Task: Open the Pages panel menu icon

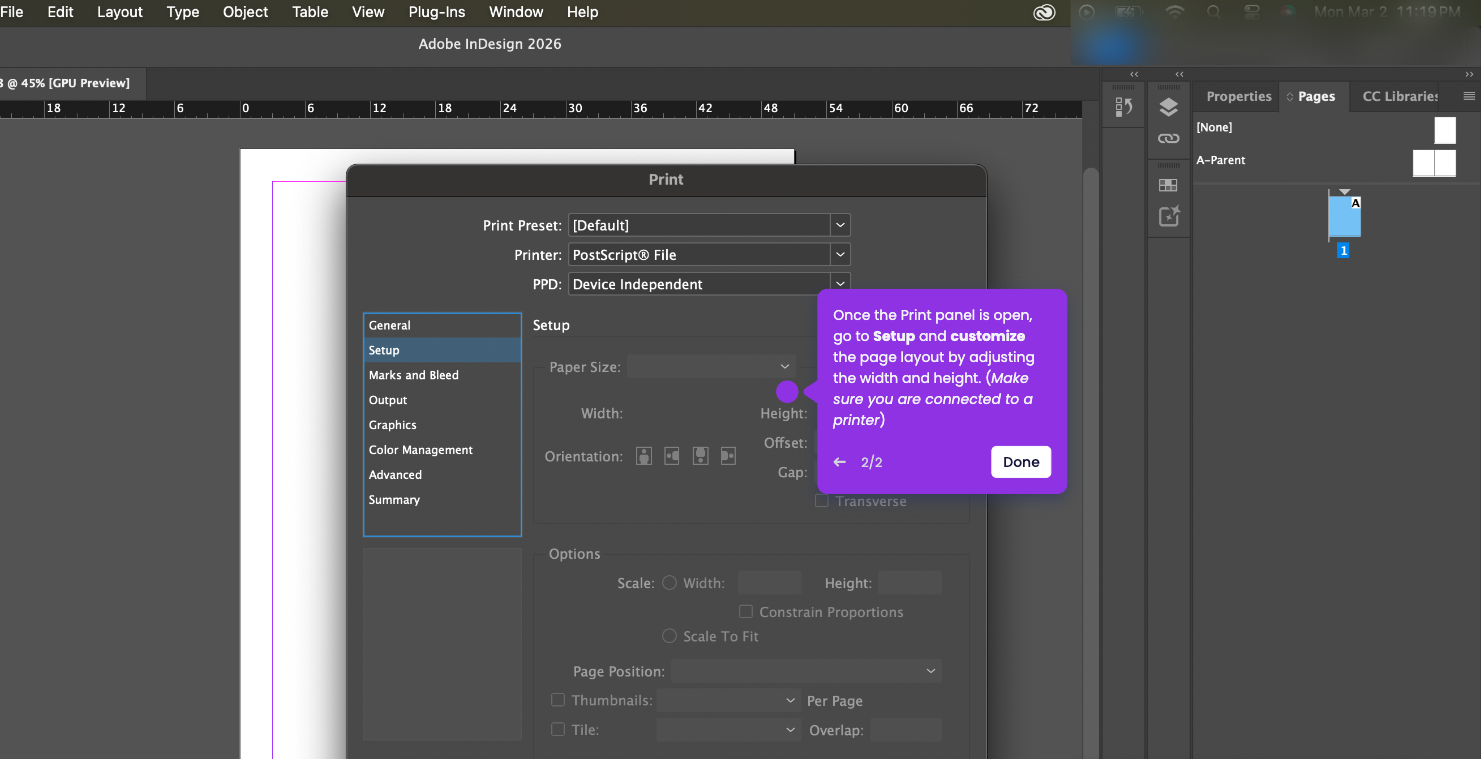Action: (x=1469, y=96)
